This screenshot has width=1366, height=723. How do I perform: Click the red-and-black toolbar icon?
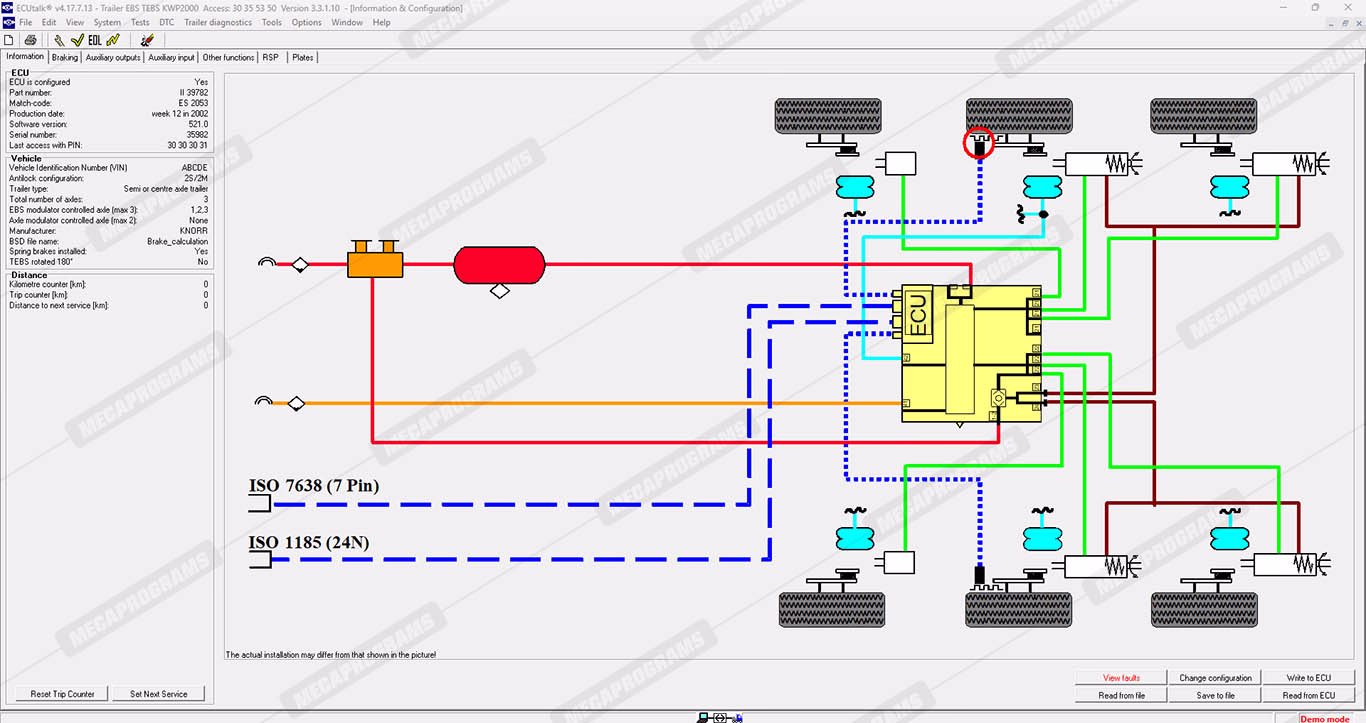[147, 40]
